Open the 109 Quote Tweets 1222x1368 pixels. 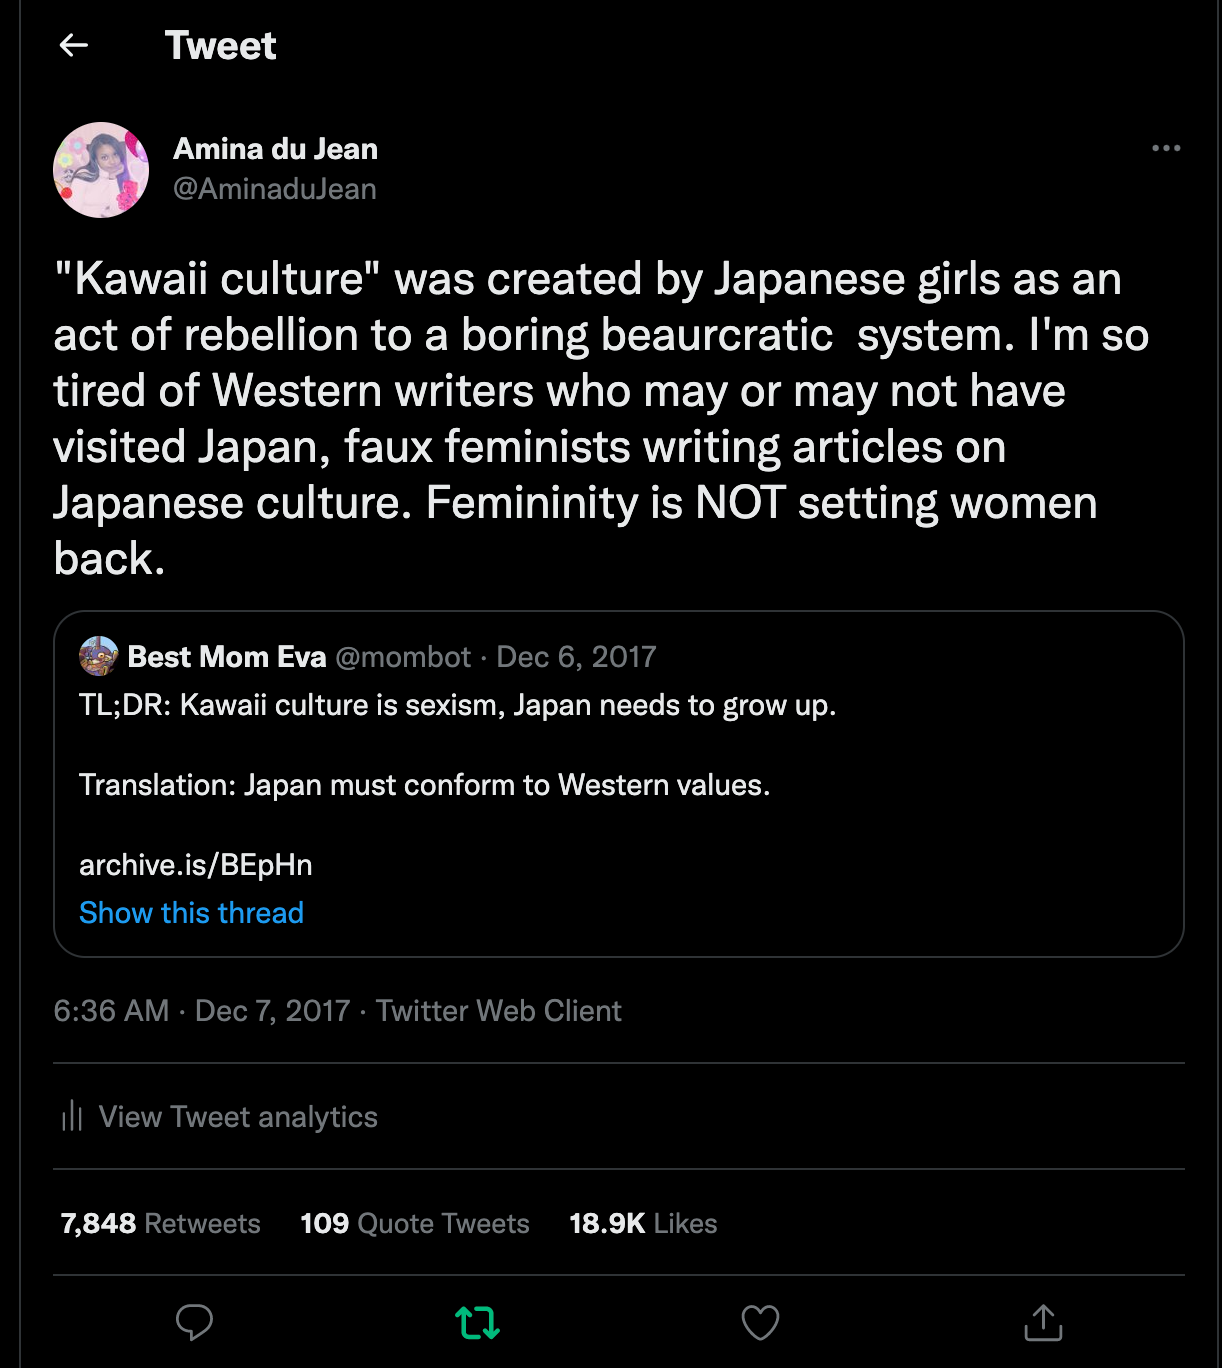(x=414, y=1223)
